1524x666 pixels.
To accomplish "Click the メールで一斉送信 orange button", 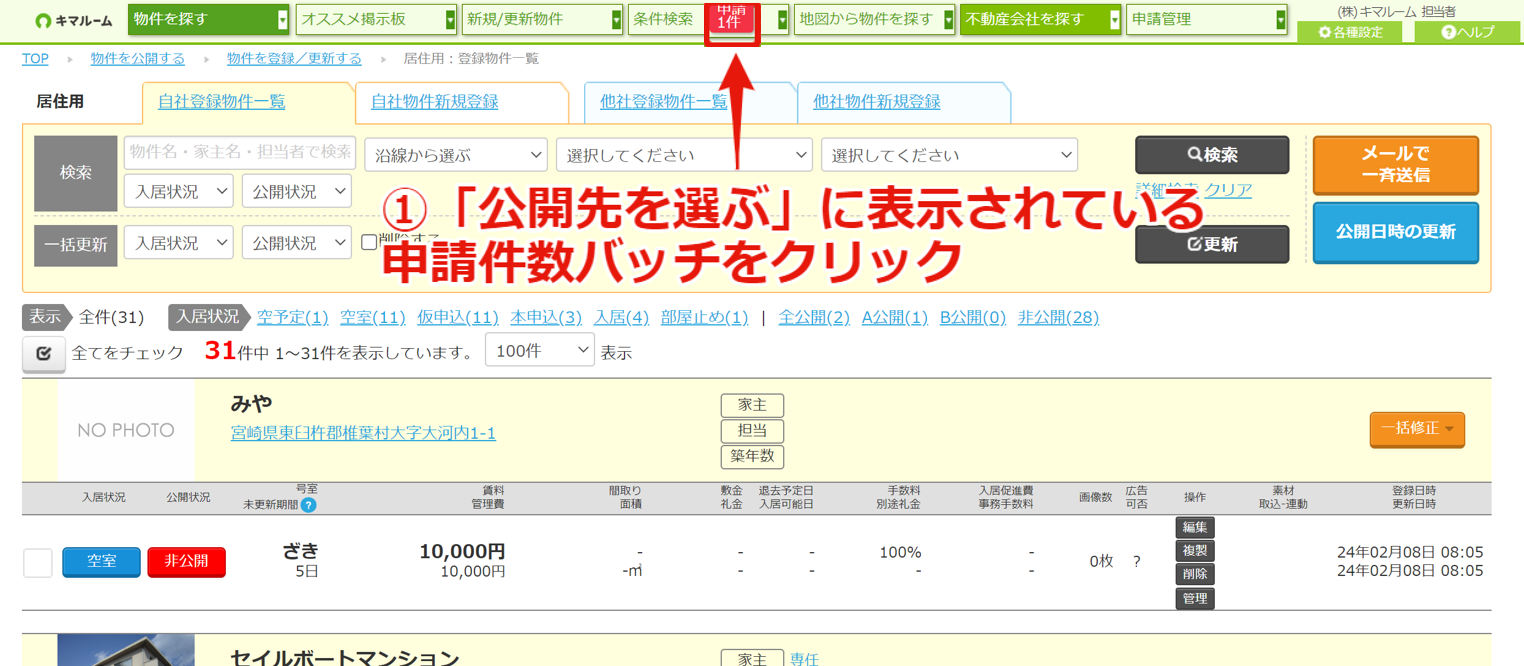I will (1395, 164).
